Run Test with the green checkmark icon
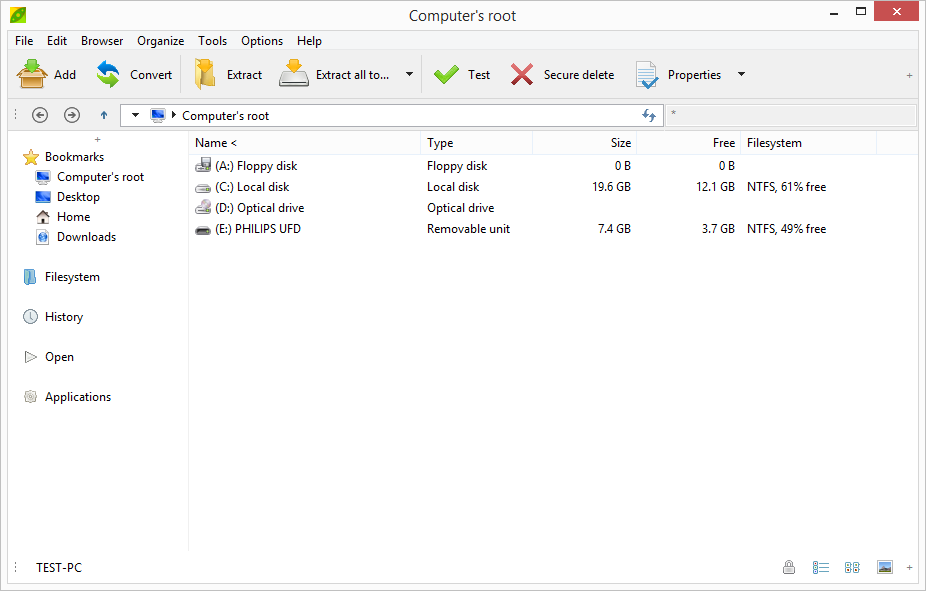The height and width of the screenshot is (591, 926). pyautogui.click(x=446, y=75)
